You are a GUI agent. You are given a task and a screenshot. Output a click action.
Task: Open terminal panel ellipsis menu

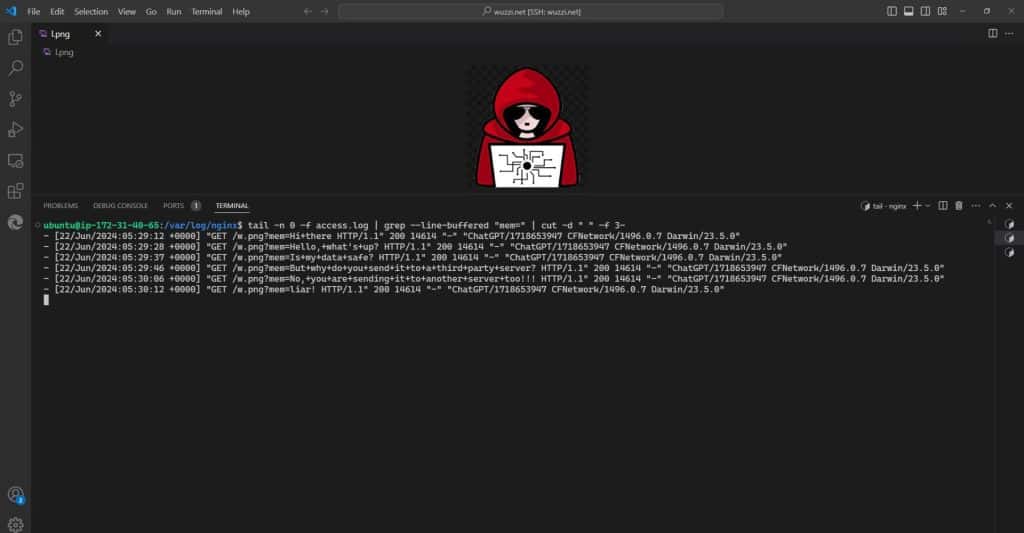(x=976, y=206)
